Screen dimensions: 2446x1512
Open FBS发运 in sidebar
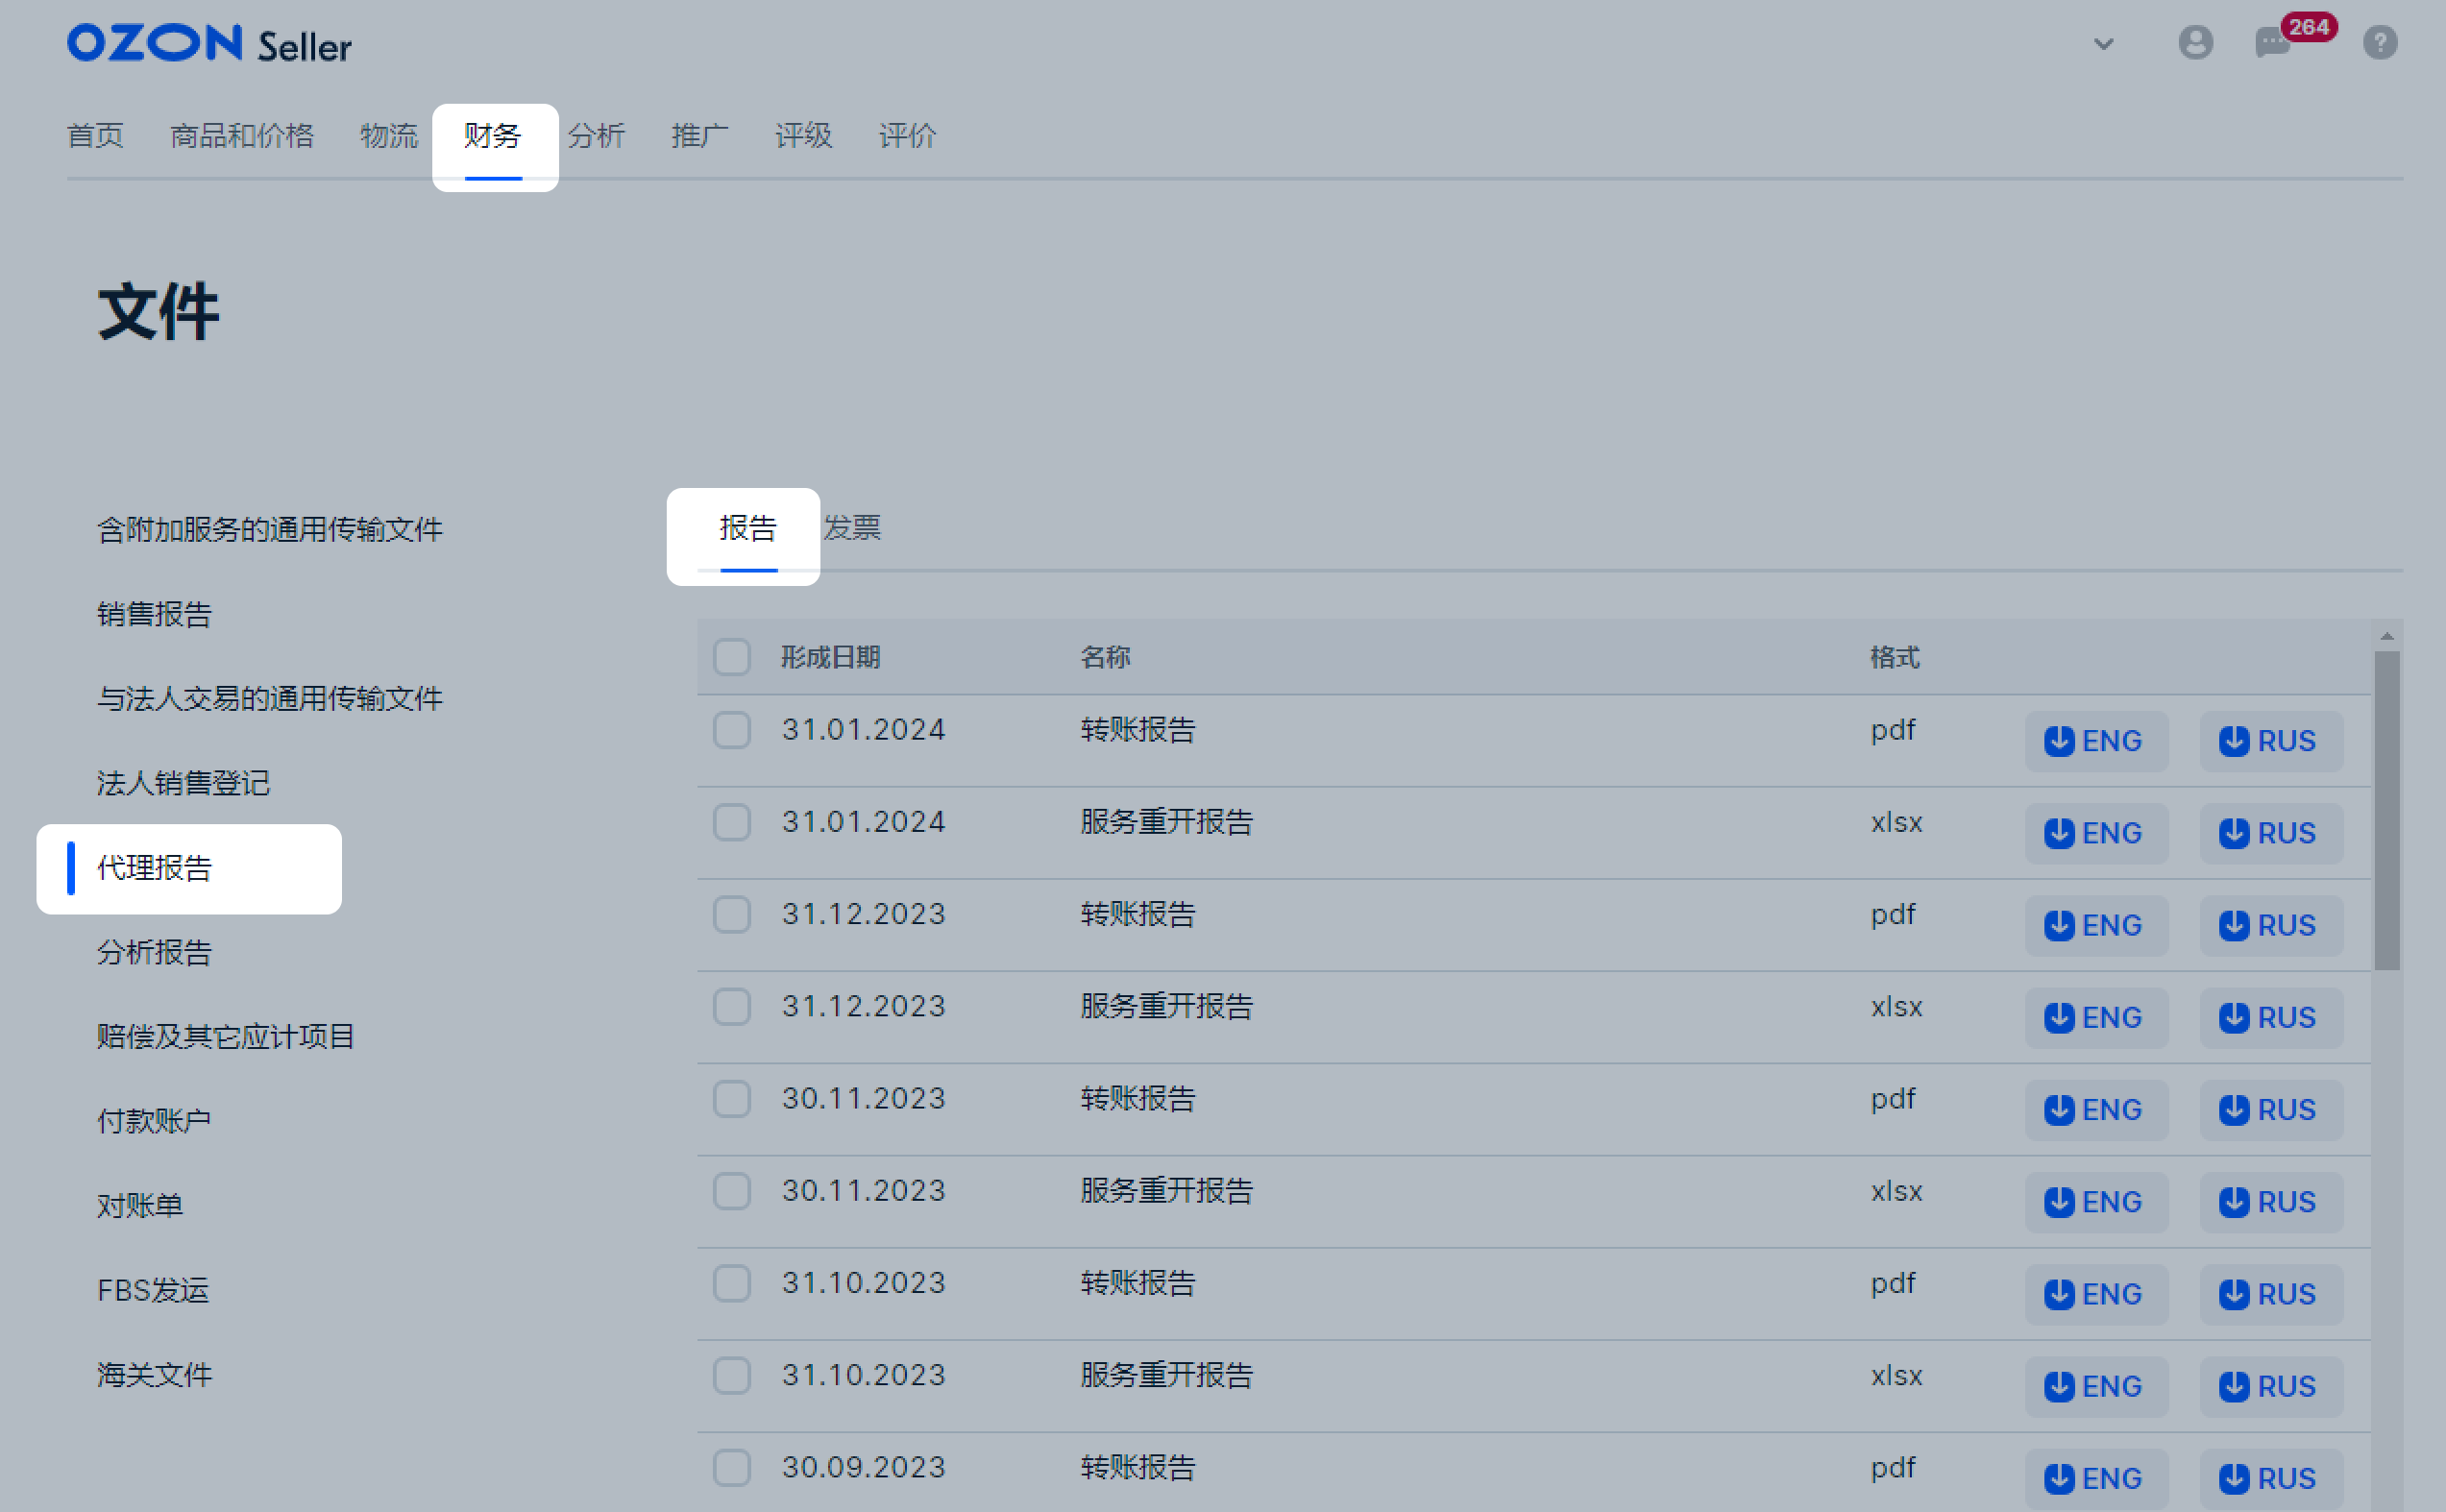click(153, 1290)
